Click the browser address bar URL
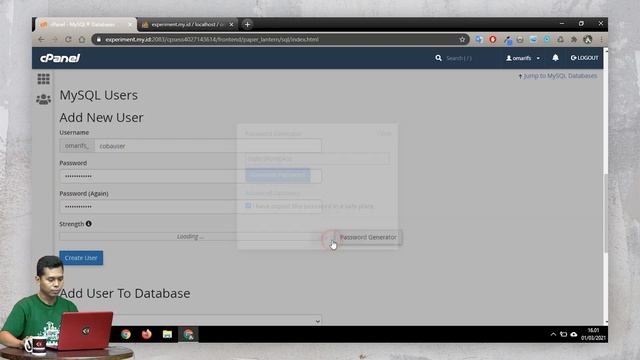The width and height of the screenshot is (640, 360). click(212, 40)
